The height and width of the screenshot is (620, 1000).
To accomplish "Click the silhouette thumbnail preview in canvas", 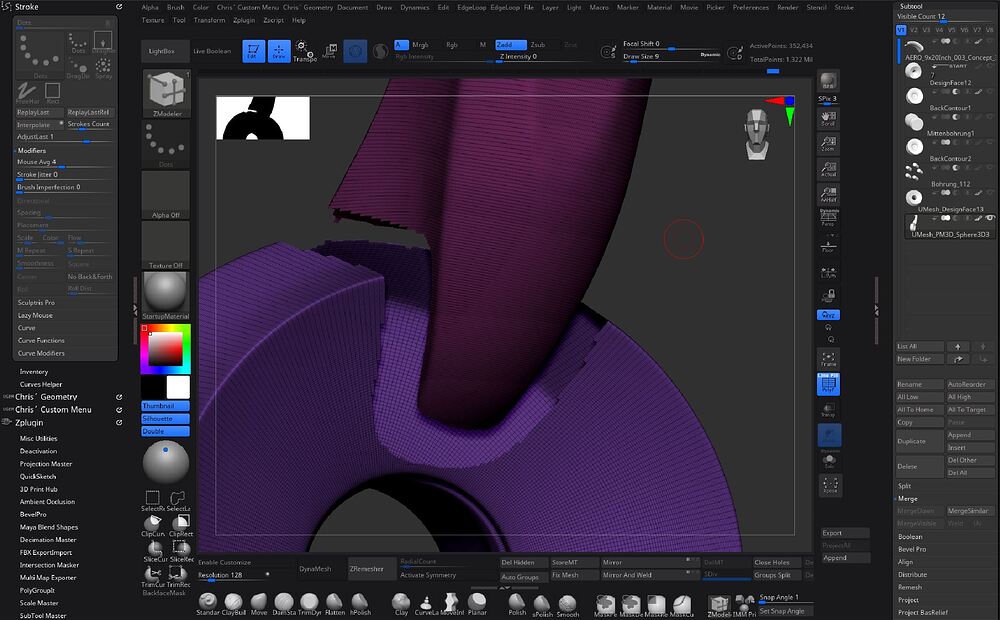I will point(263,118).
